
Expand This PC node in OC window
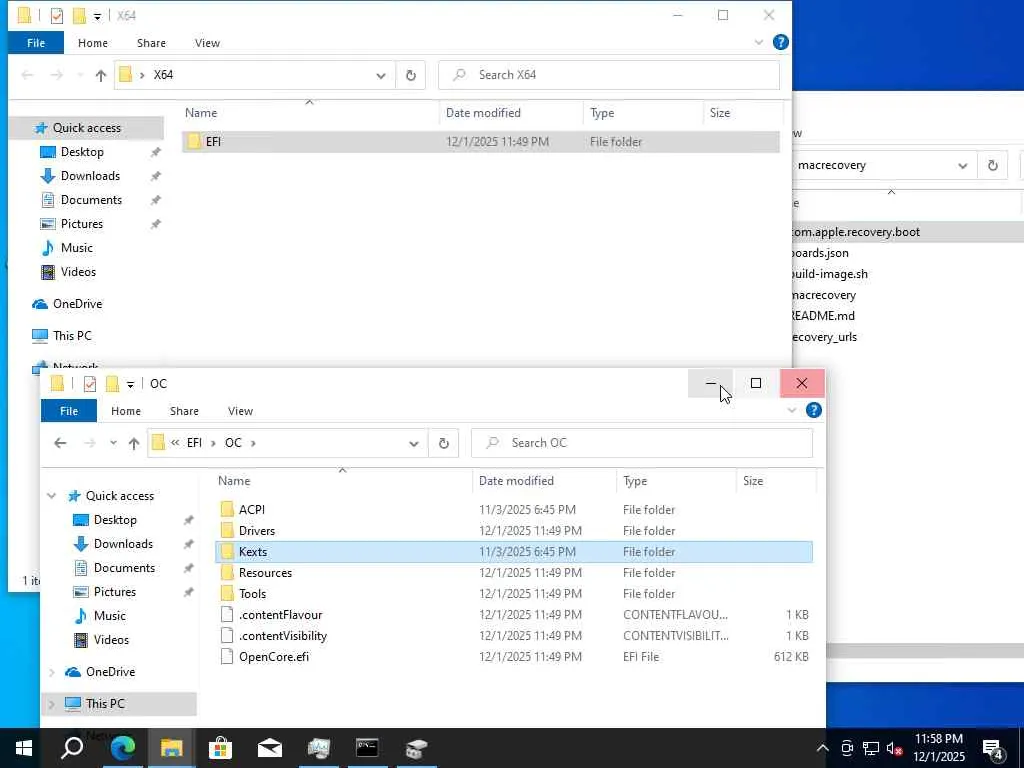52,704
